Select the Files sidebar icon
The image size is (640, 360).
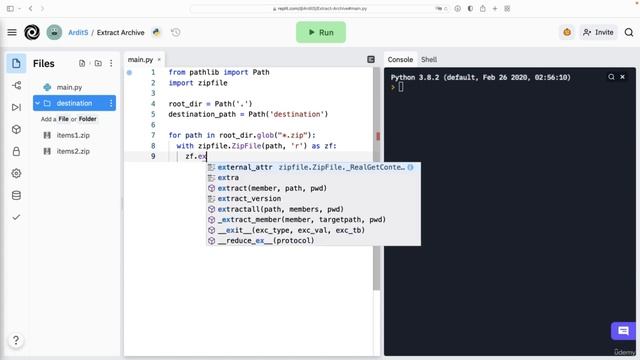point(16,64)
